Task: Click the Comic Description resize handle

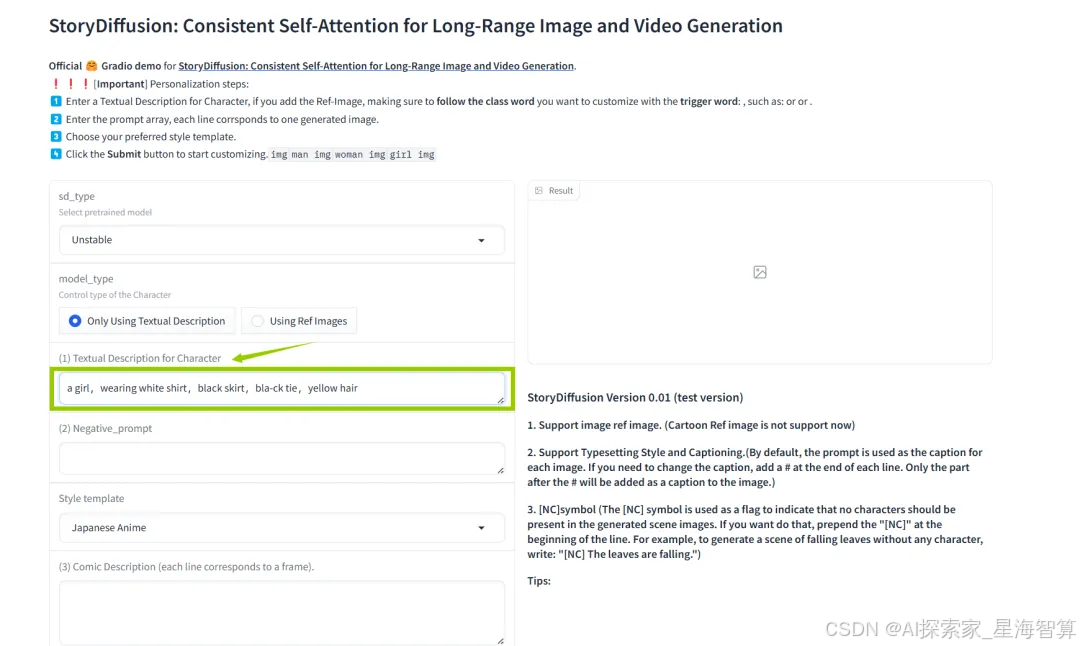Action: tap(501, 641)
